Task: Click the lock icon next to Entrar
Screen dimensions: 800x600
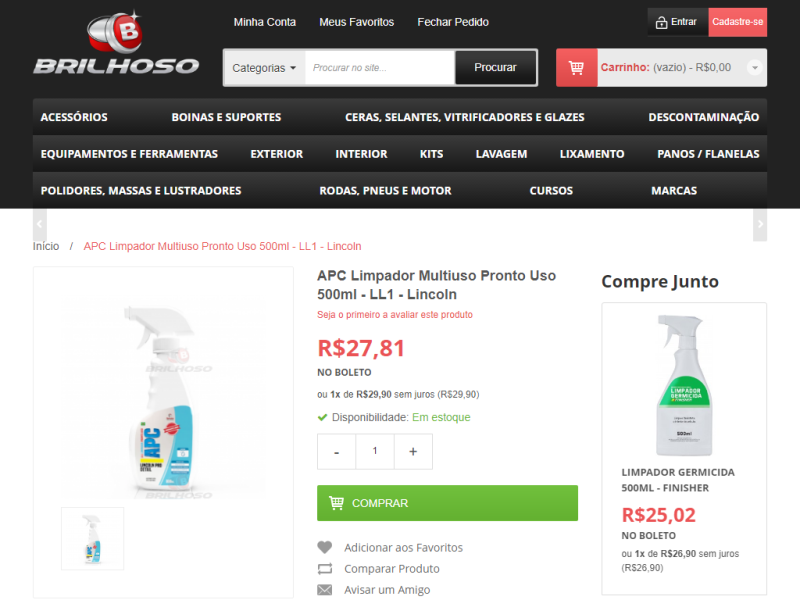Action: (661, 22)
